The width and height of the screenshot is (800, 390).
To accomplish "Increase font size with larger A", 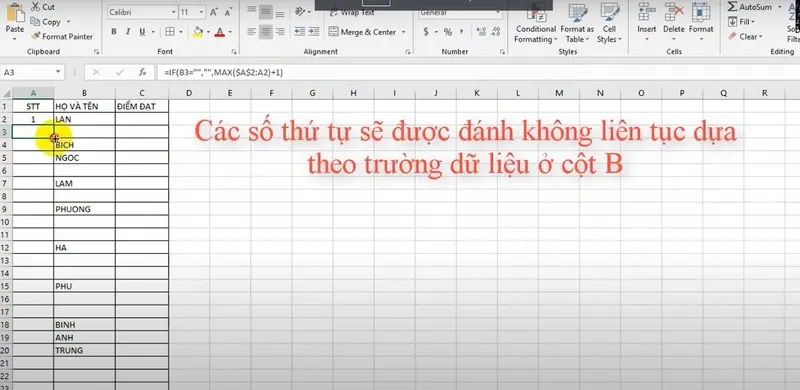I will pos(214,12).
